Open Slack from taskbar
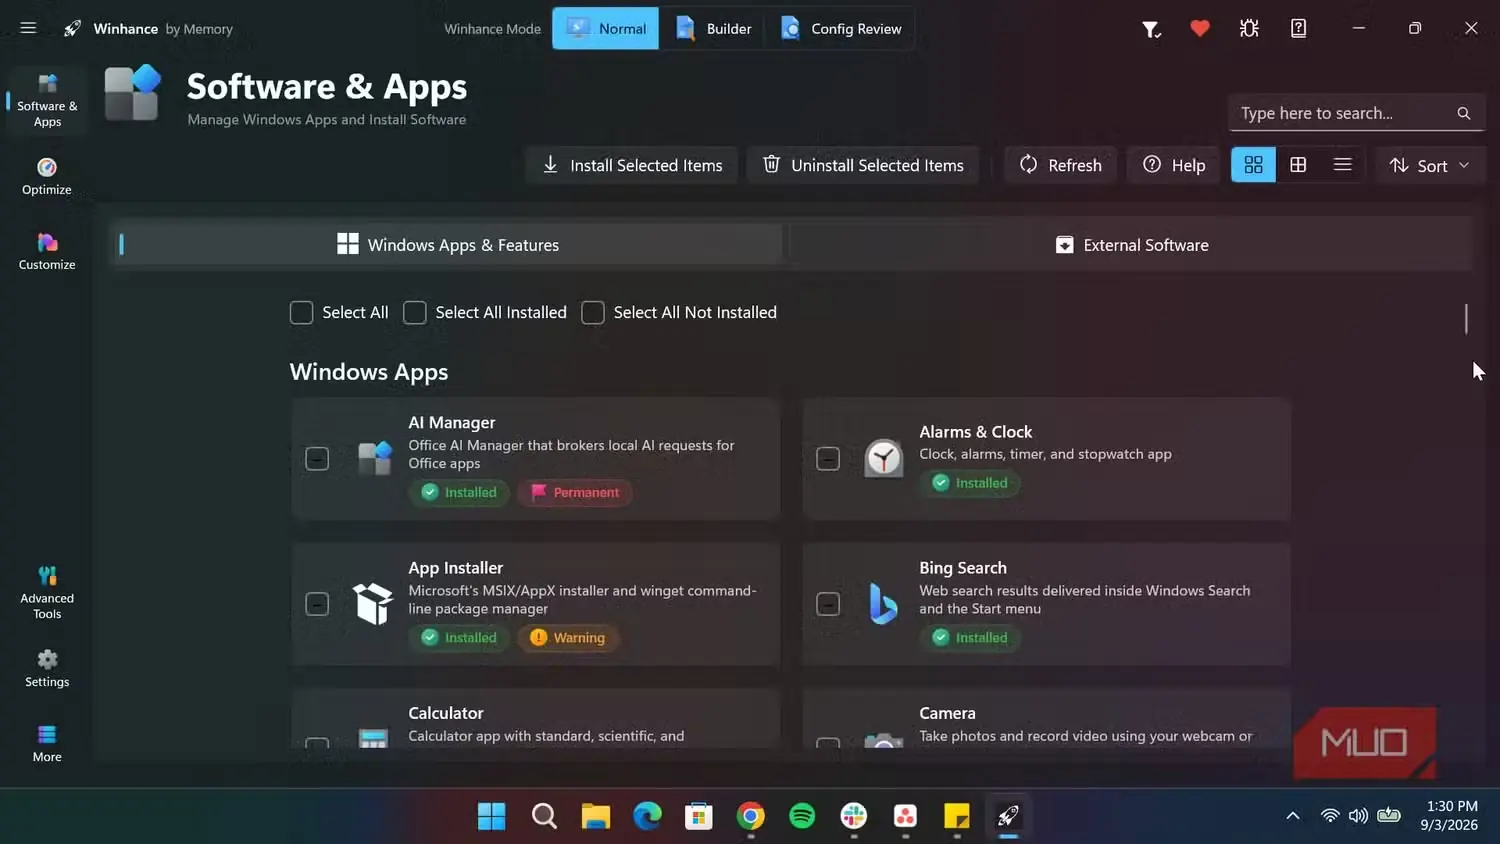Screen dimensions: 1500x844 click(x=854, y=816)
